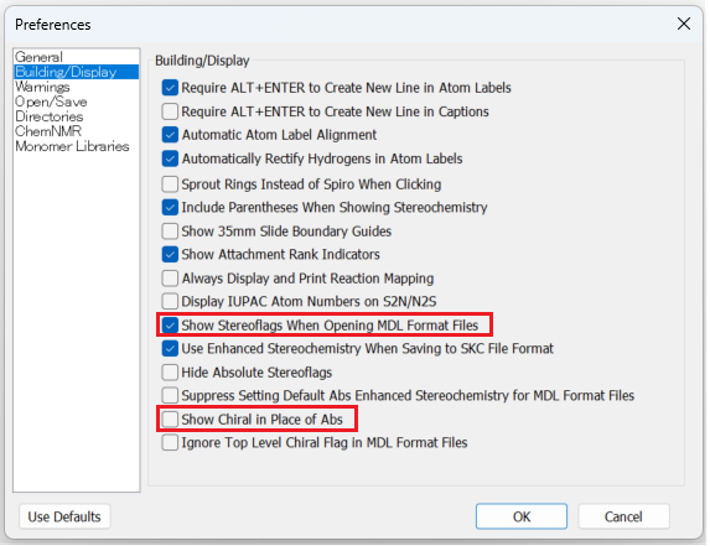The image size is (710, 546).
Task: Open the Warnings preferences category
Action: point(42,87)
